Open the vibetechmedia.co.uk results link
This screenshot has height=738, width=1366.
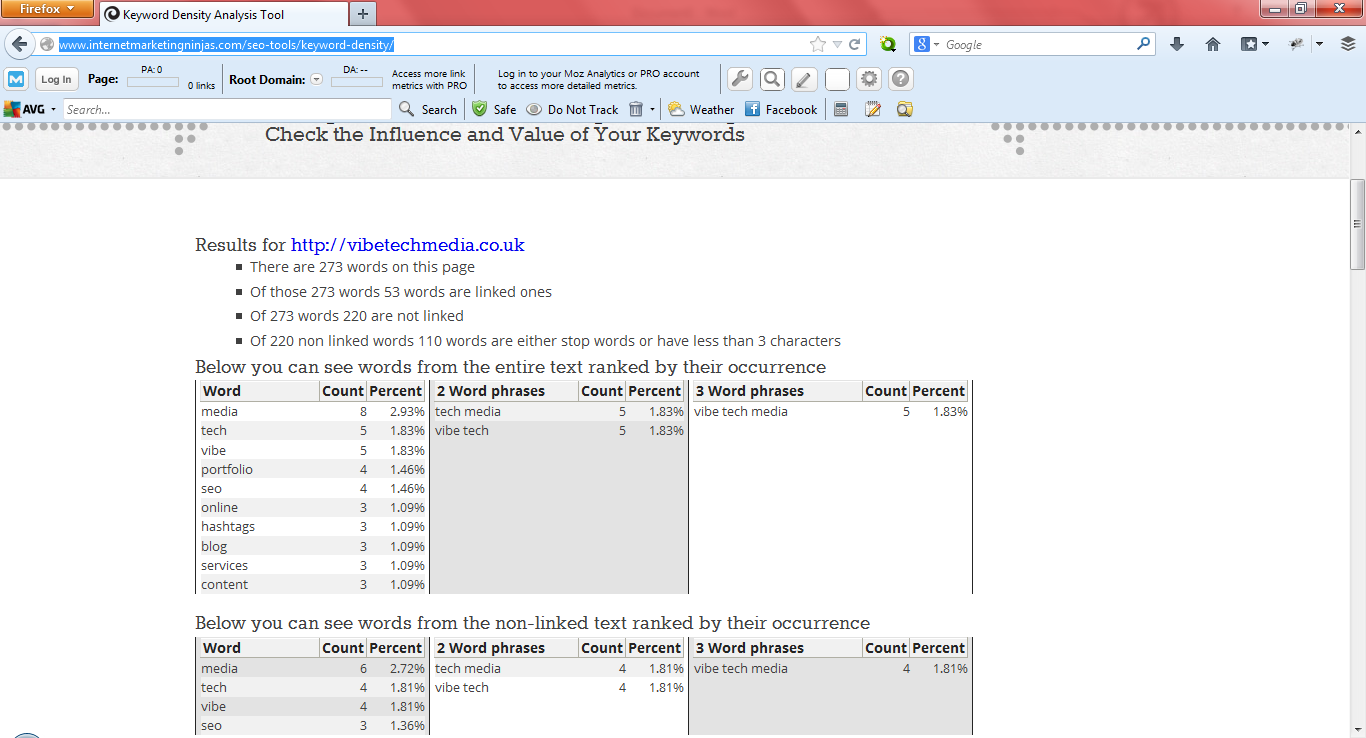click(x=408, y=245)
